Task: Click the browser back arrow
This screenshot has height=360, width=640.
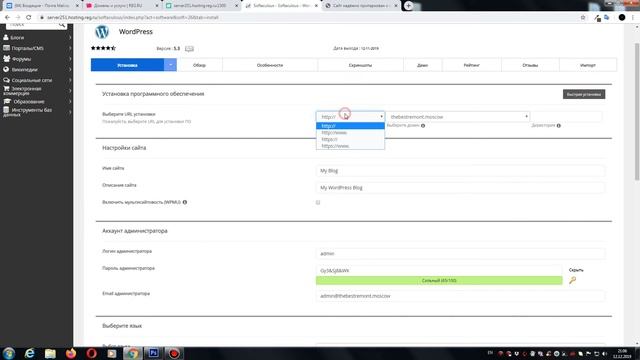Action: (x=7, y=18)
